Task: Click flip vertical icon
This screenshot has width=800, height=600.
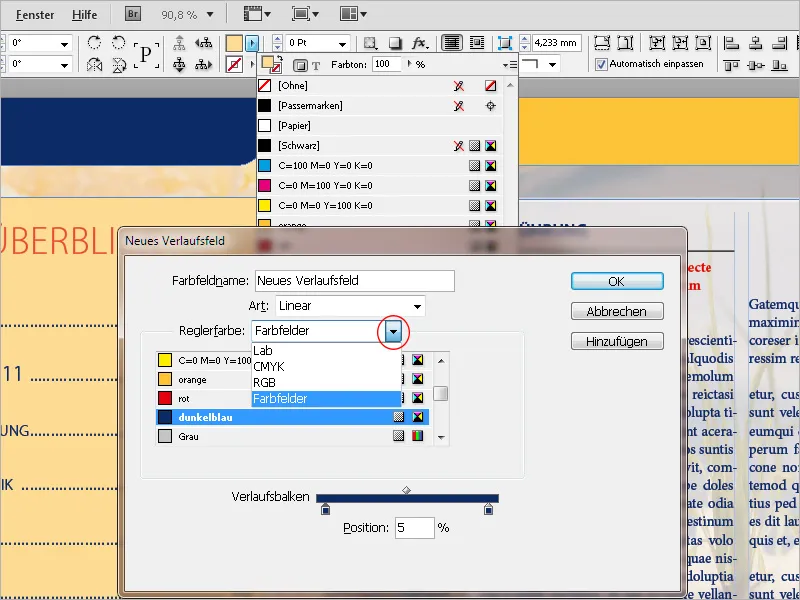Action: 119,65
